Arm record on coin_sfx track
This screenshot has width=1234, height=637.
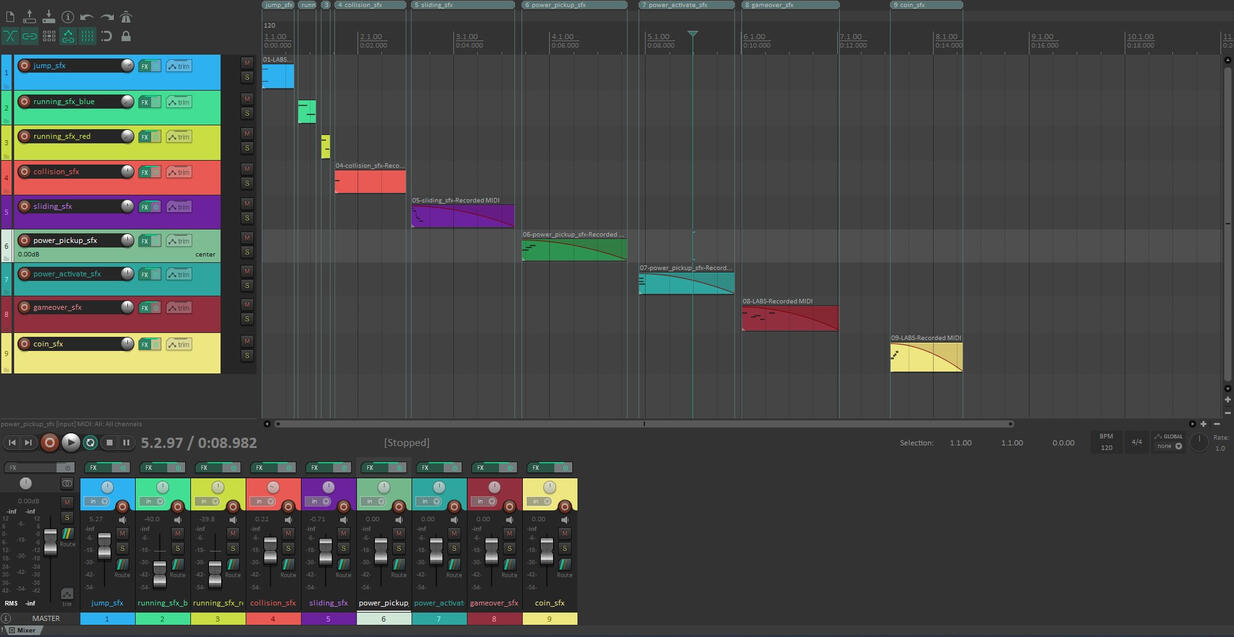click(25, 344)
